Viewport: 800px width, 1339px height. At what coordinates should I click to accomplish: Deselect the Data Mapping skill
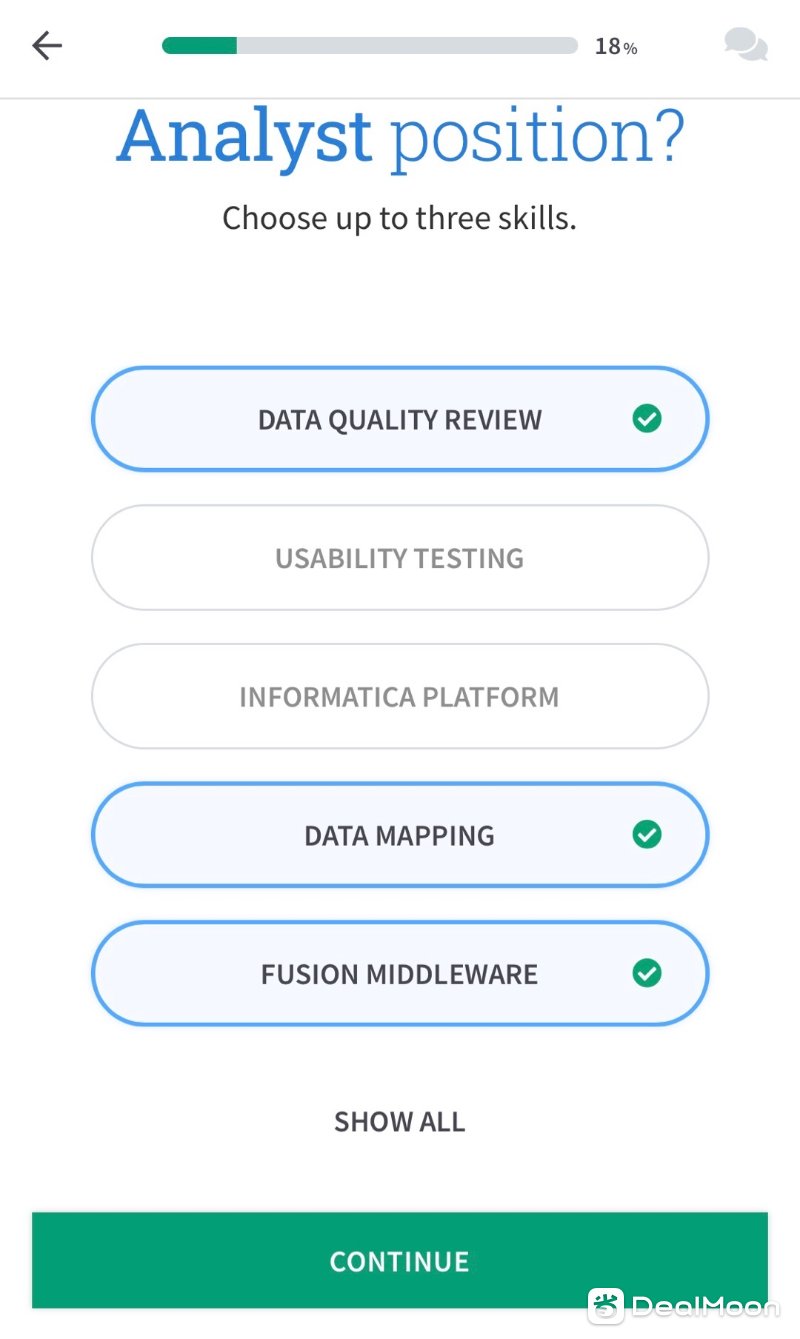pyautogui.click(x=400, y=835)
